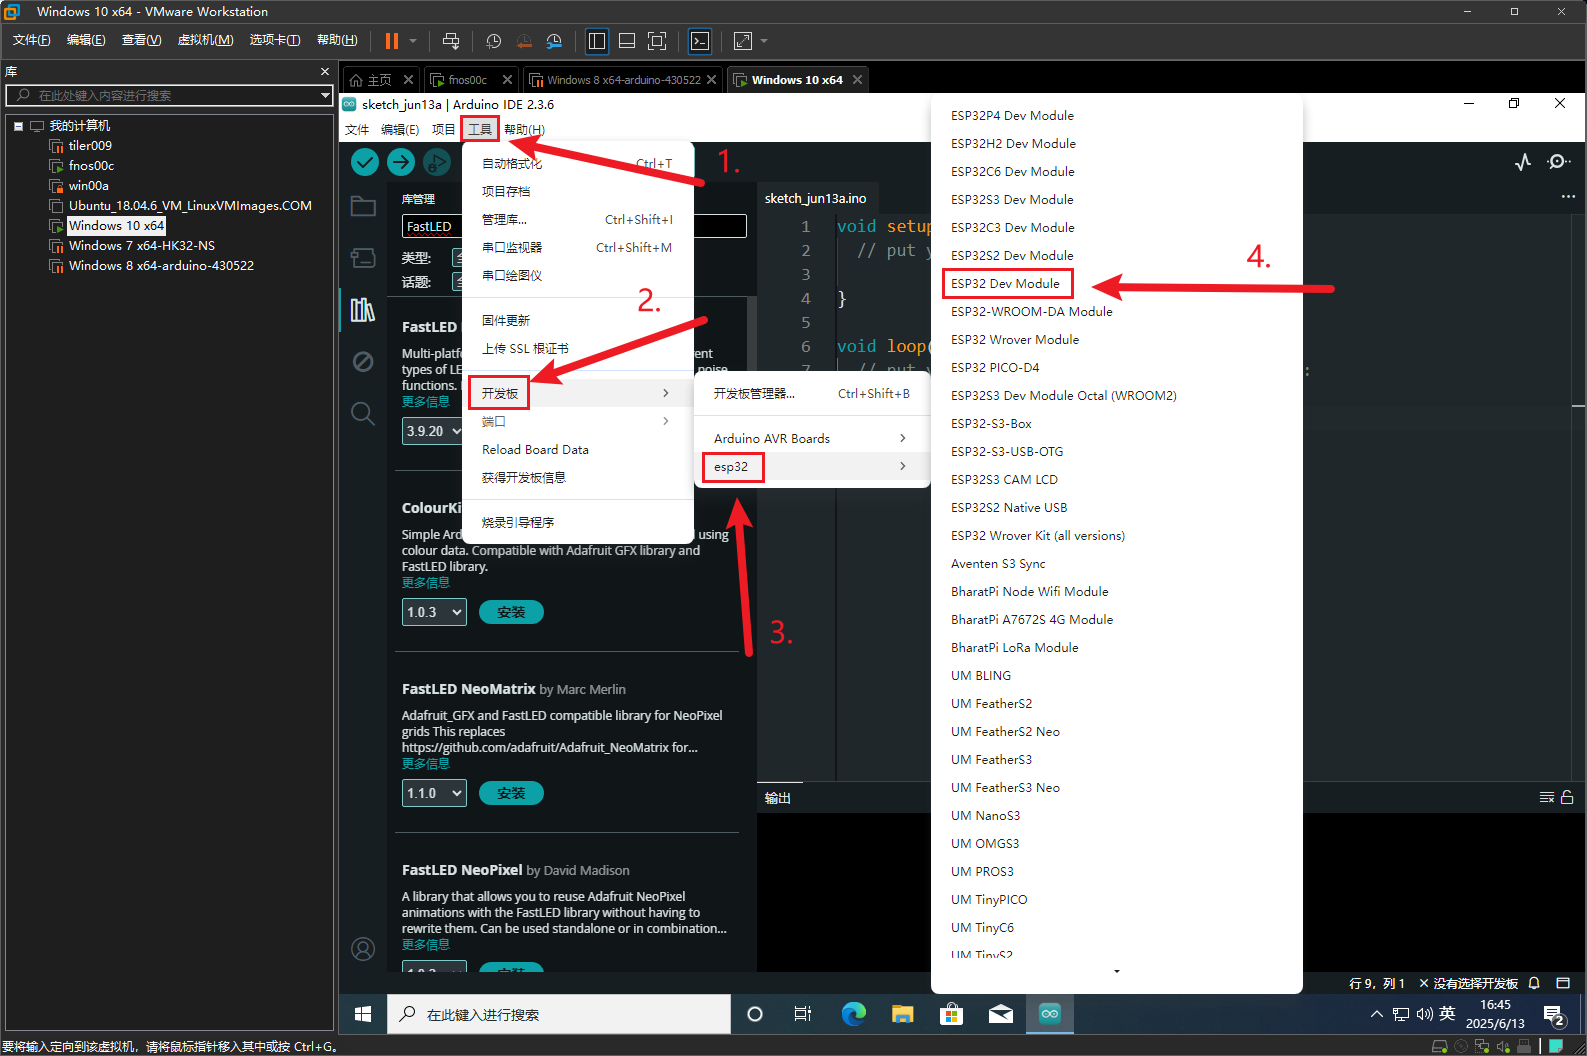Screen dimensions: 1587x1056
Task: Open the Sketchbook folder icon in sidebar
Action: coord(363,206)
